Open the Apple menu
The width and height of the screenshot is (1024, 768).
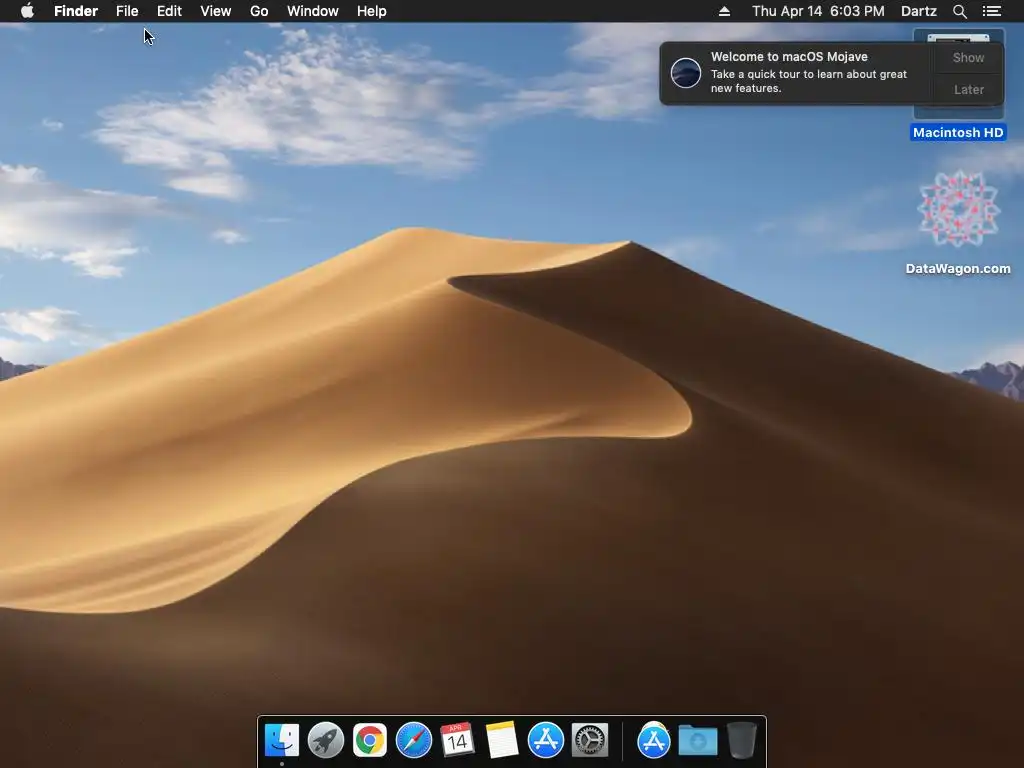click(27, 11)
